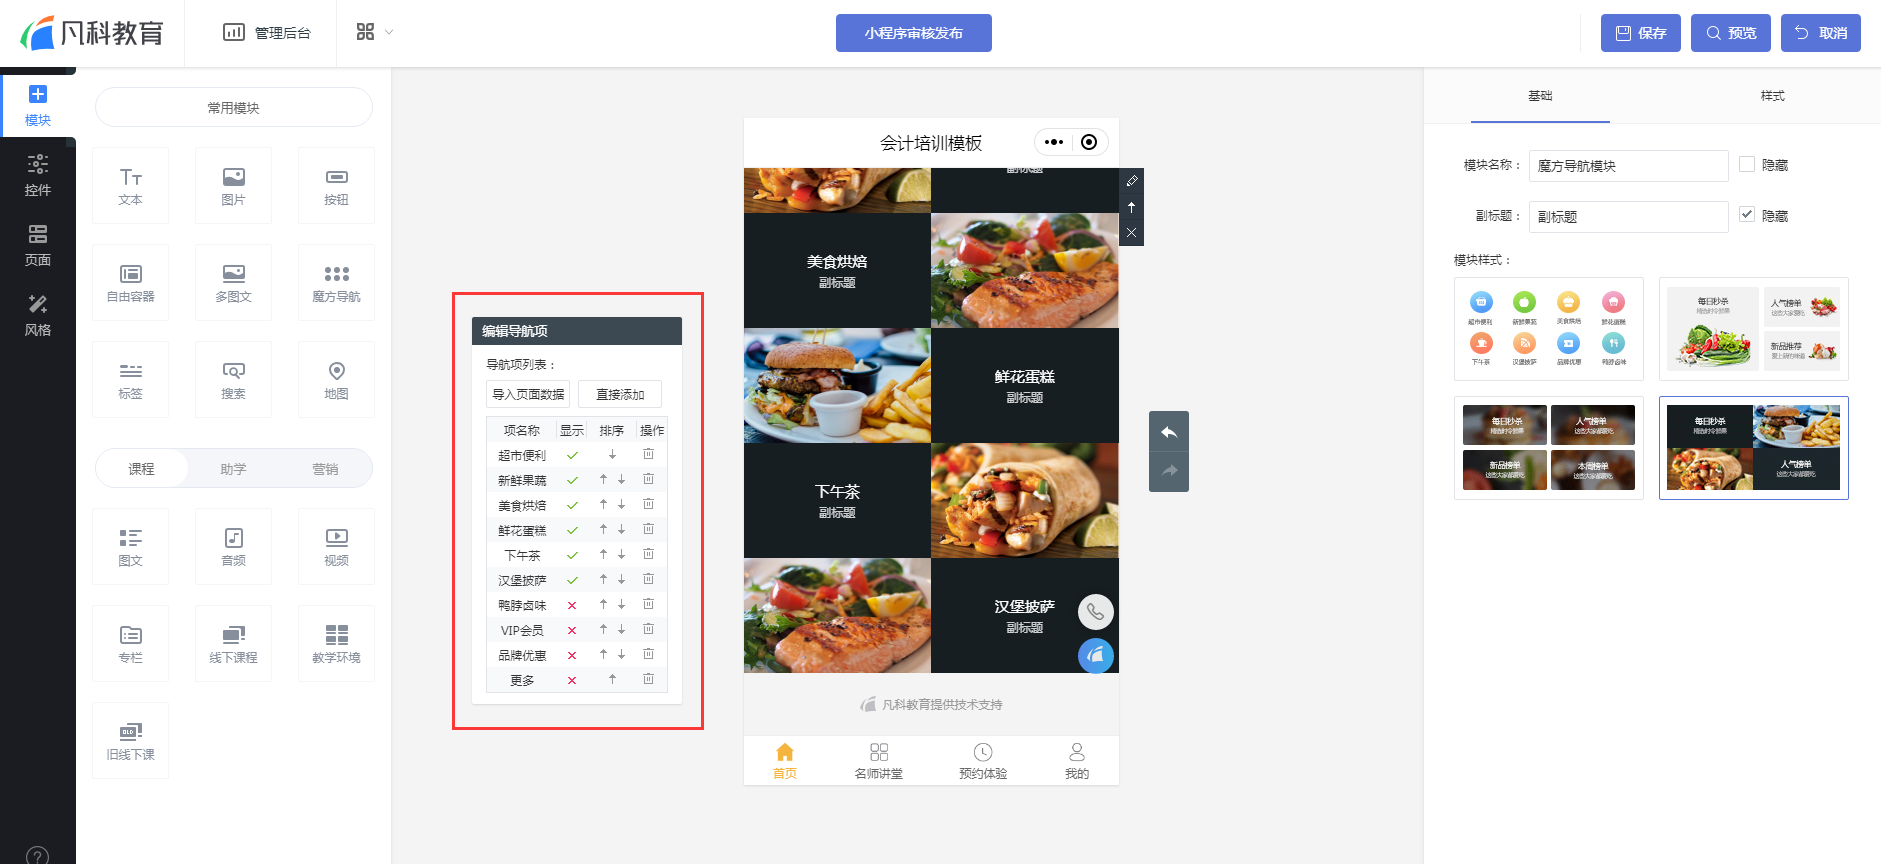Click 导入页面数据 button

pos(528,394)
